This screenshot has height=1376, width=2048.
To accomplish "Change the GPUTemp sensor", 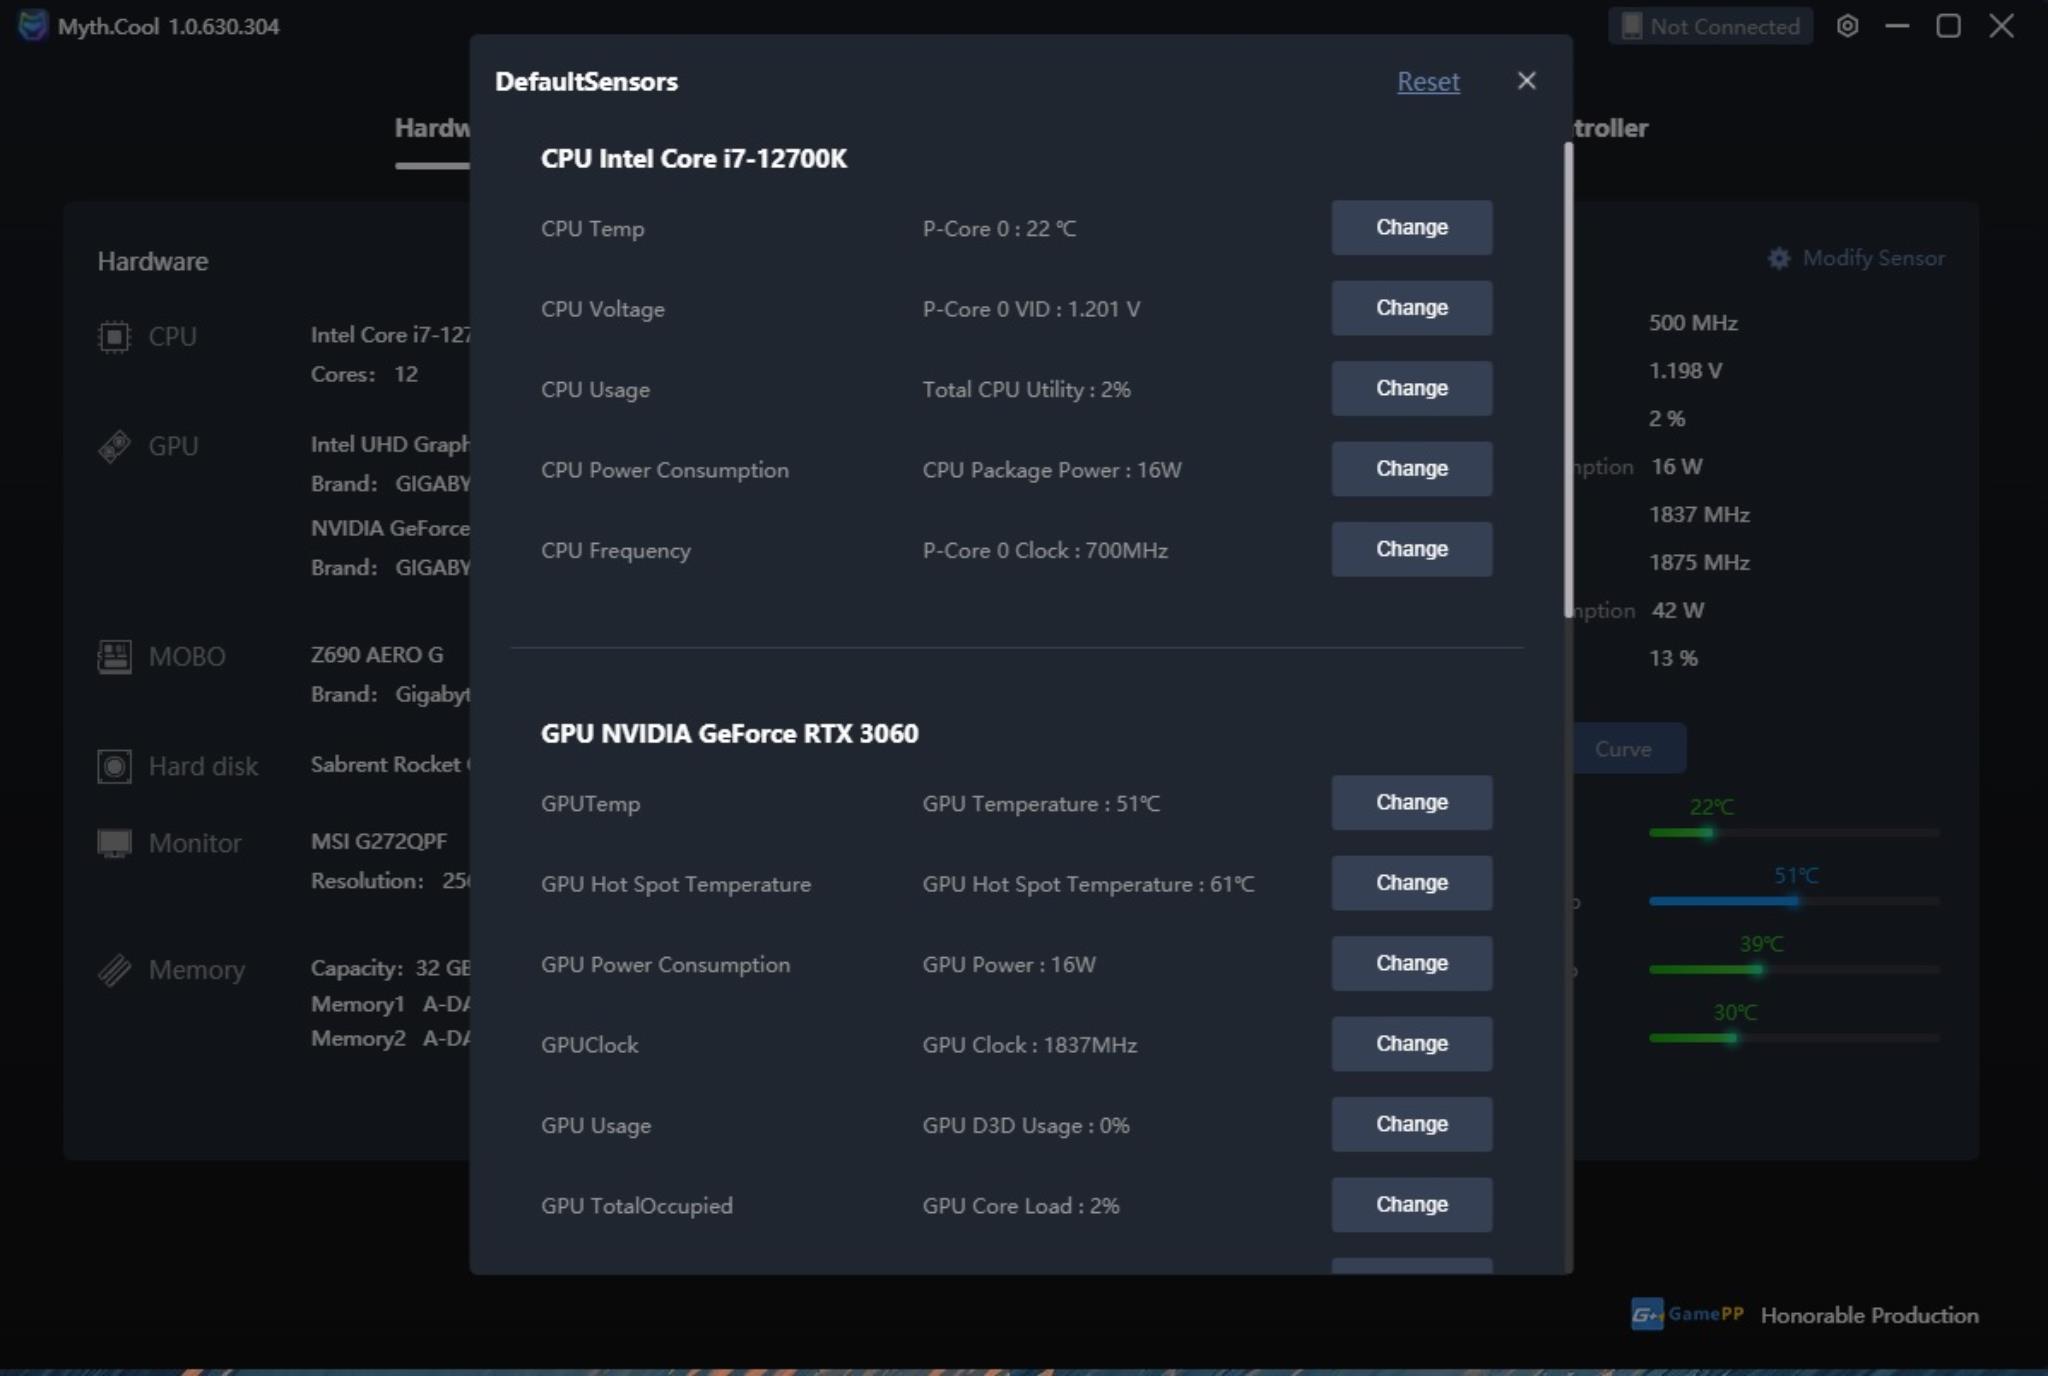I will [x=1411, y=803].
